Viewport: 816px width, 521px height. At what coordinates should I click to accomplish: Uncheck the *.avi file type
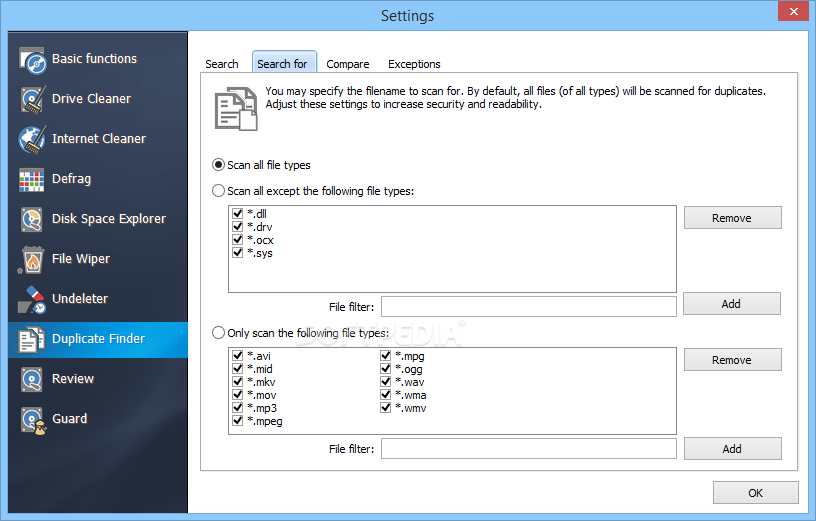(x=238, y=355)
